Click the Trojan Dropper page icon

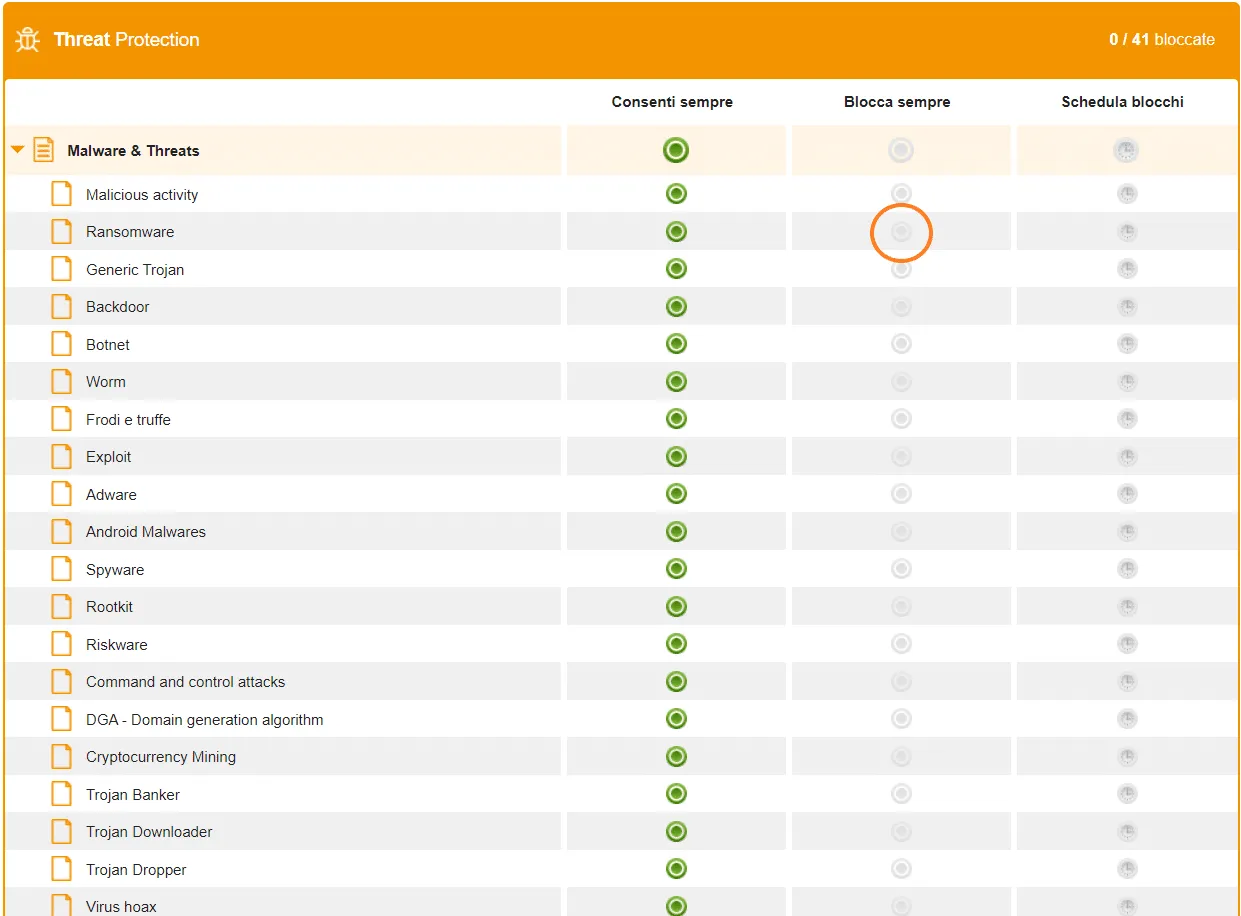tap(62, 869)
